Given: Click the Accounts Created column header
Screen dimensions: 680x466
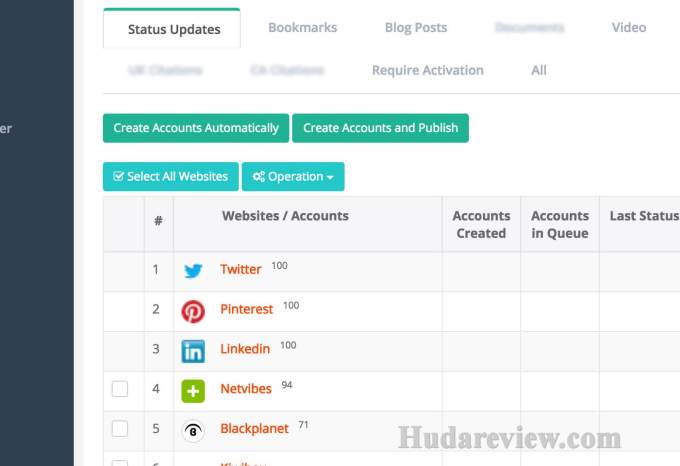Looking at the screenshot, I should [x=481, y=224].
